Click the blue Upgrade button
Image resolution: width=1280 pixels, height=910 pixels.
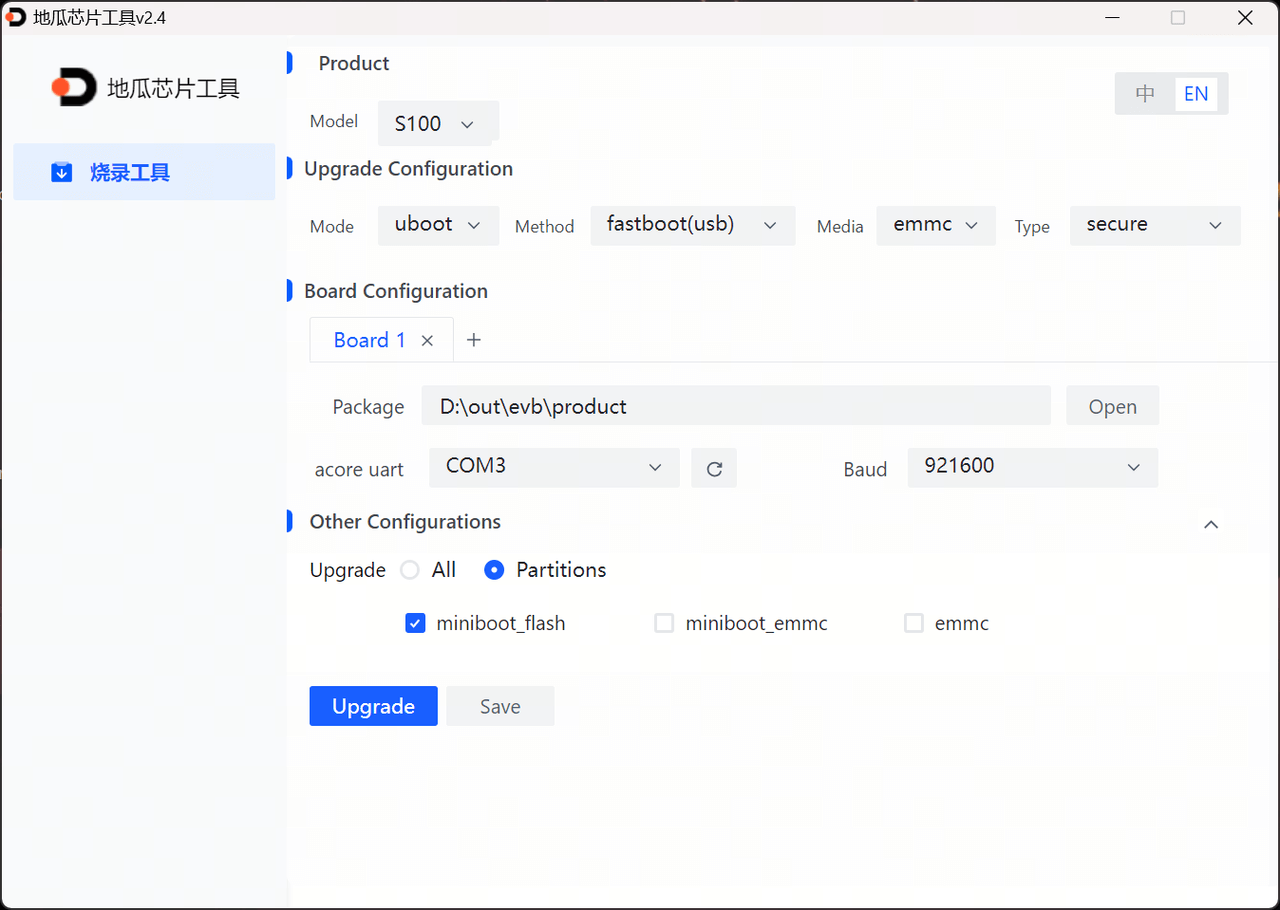(x=373, y=706)
